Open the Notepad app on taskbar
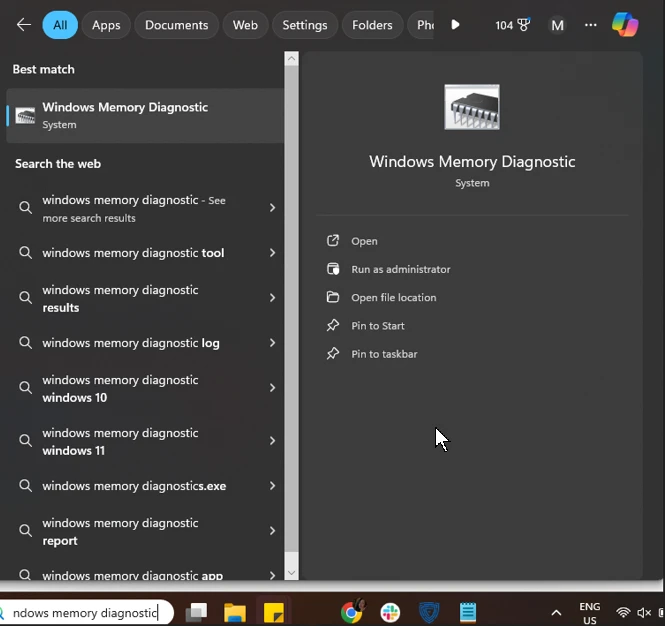Image resolution: width=665 pixels, height=626 pixels. click(x=468, y=612)
